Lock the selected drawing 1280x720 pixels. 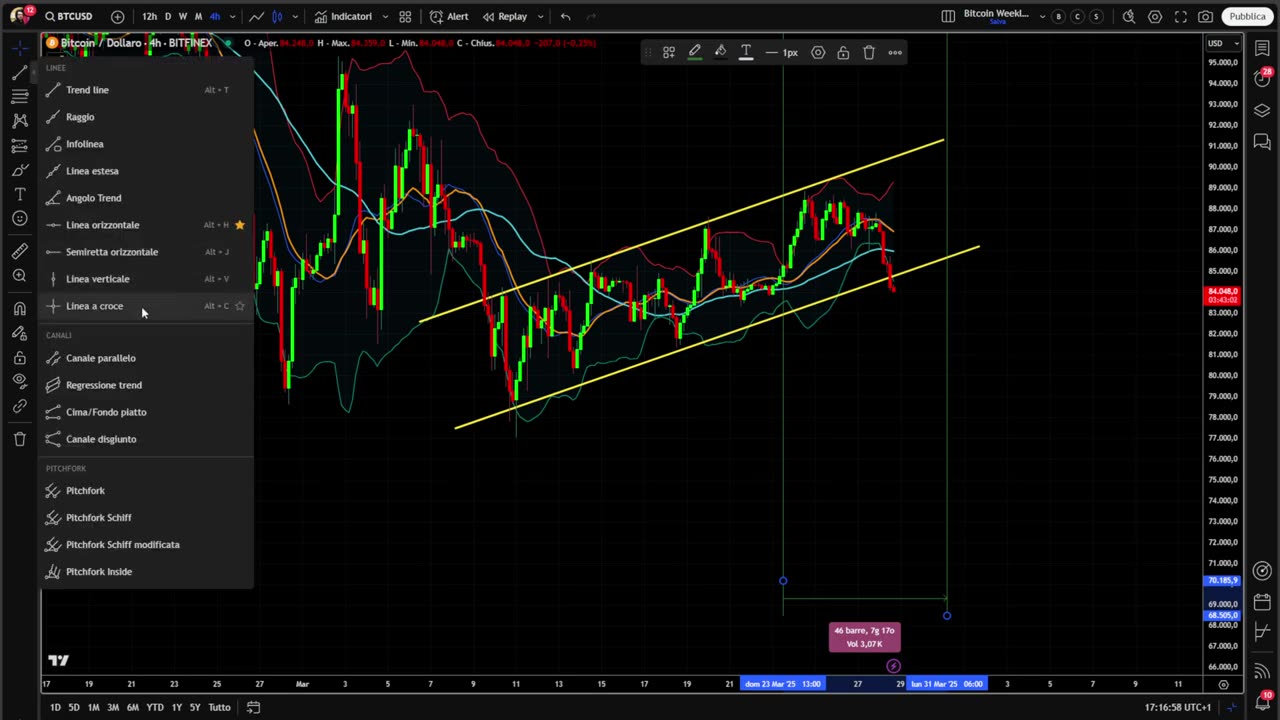tap(843, 52)
